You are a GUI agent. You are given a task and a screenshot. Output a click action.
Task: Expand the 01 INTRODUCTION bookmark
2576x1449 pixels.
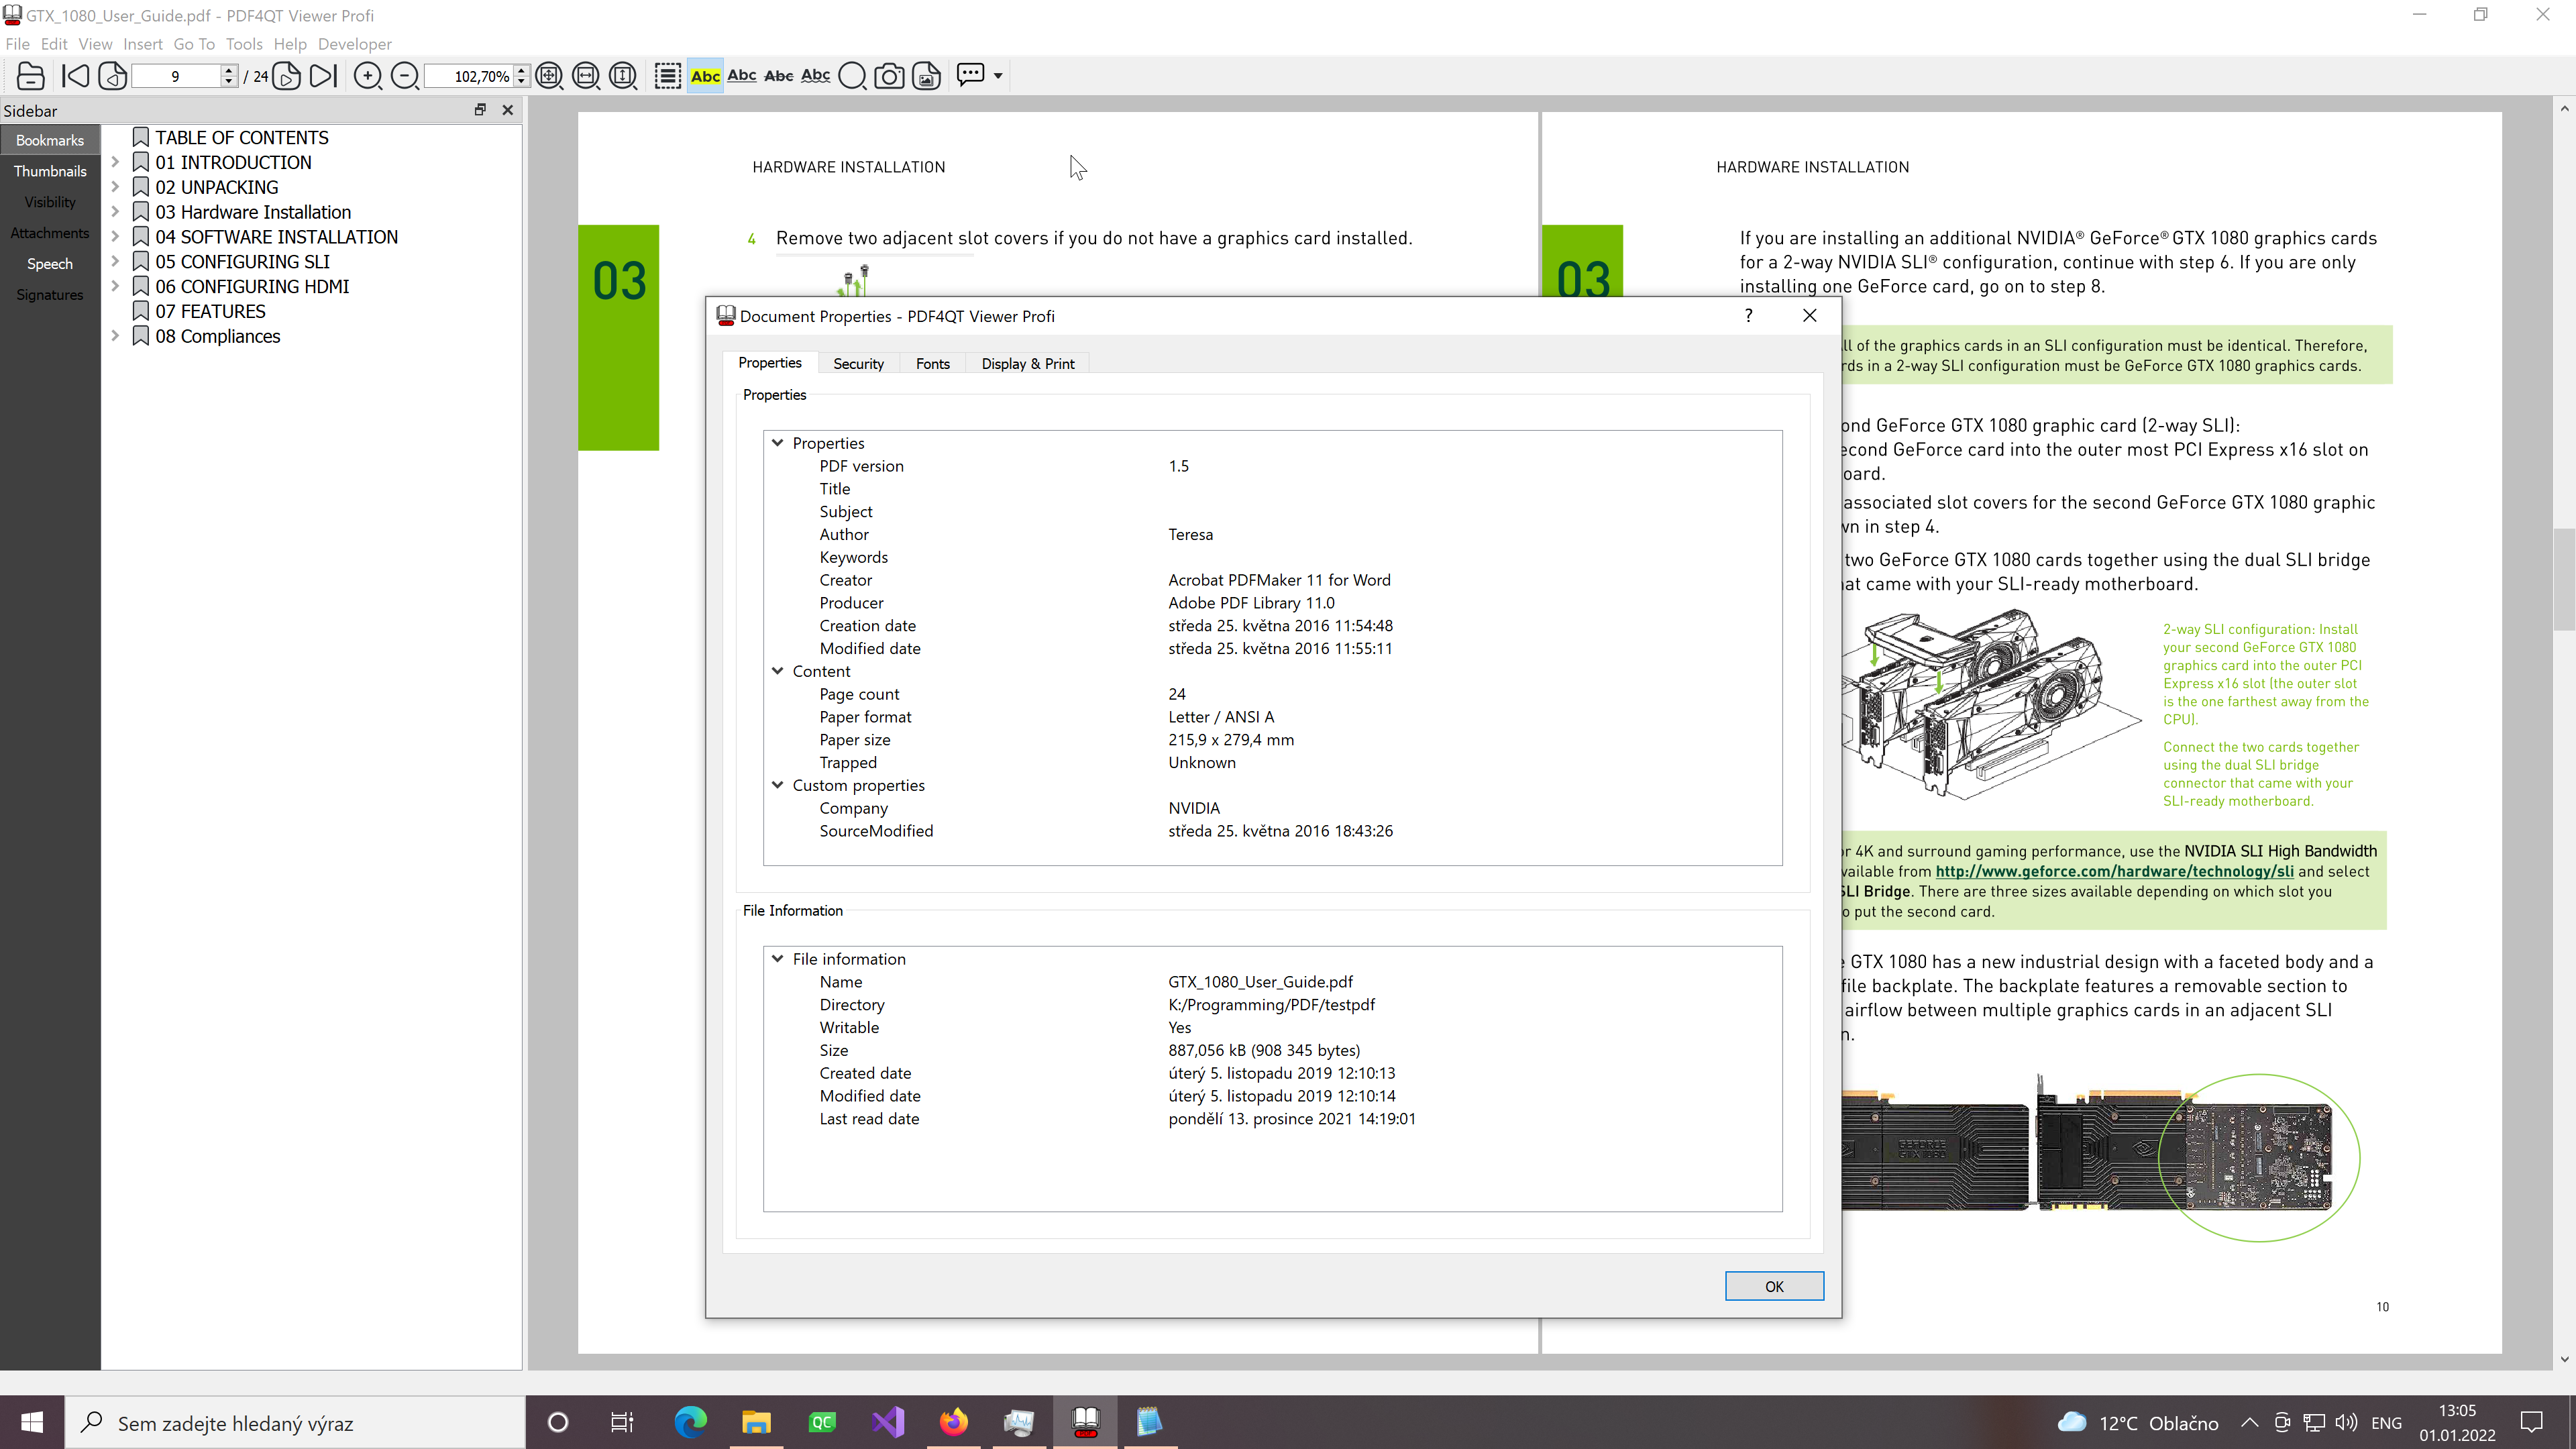click(115, 162)
